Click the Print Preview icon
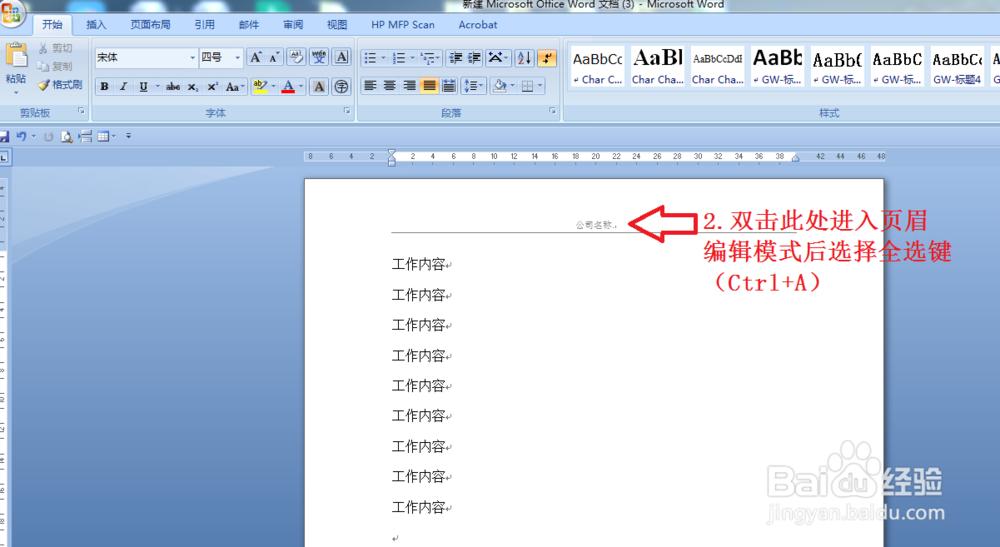Viewport: 1000px width, 547px height. tap(66, 136)
